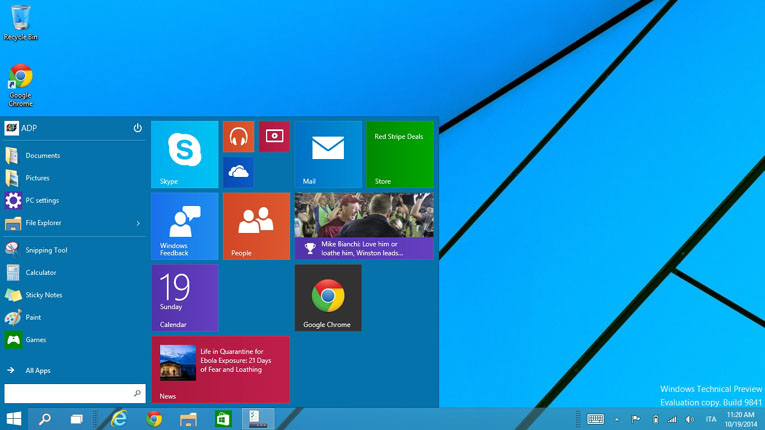Open the Mail tile
This screenshot has height=430, width=765.
coord(328,154)
